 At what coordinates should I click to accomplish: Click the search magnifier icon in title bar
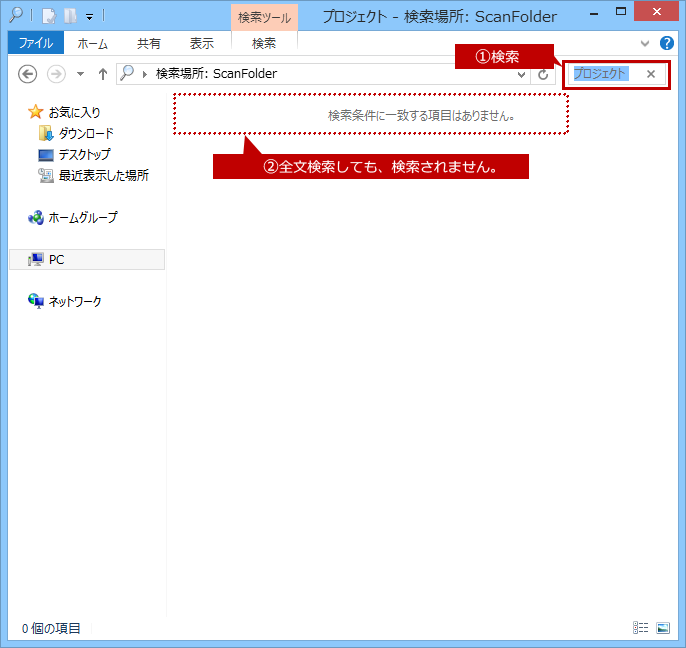tap(16, 15)
